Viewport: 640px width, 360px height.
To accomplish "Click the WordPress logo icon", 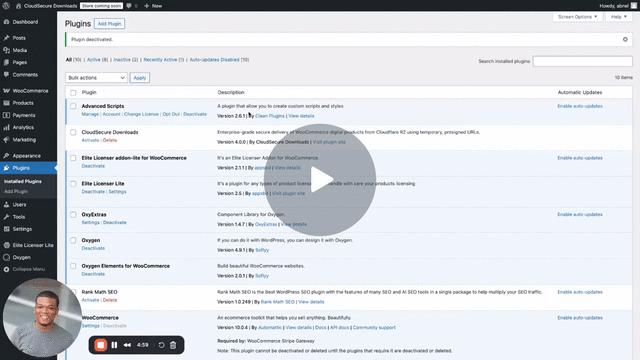I will click(x=6, y=6).
